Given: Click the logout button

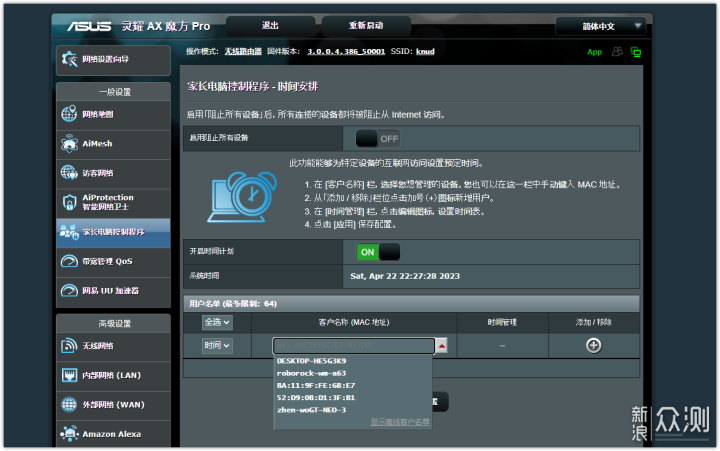Looking at the screenshot, I should coord(270,26).
